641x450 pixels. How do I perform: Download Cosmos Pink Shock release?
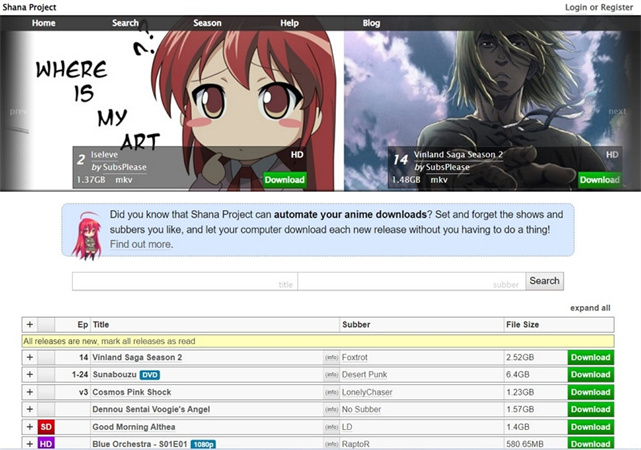click(x=591, y=392)
